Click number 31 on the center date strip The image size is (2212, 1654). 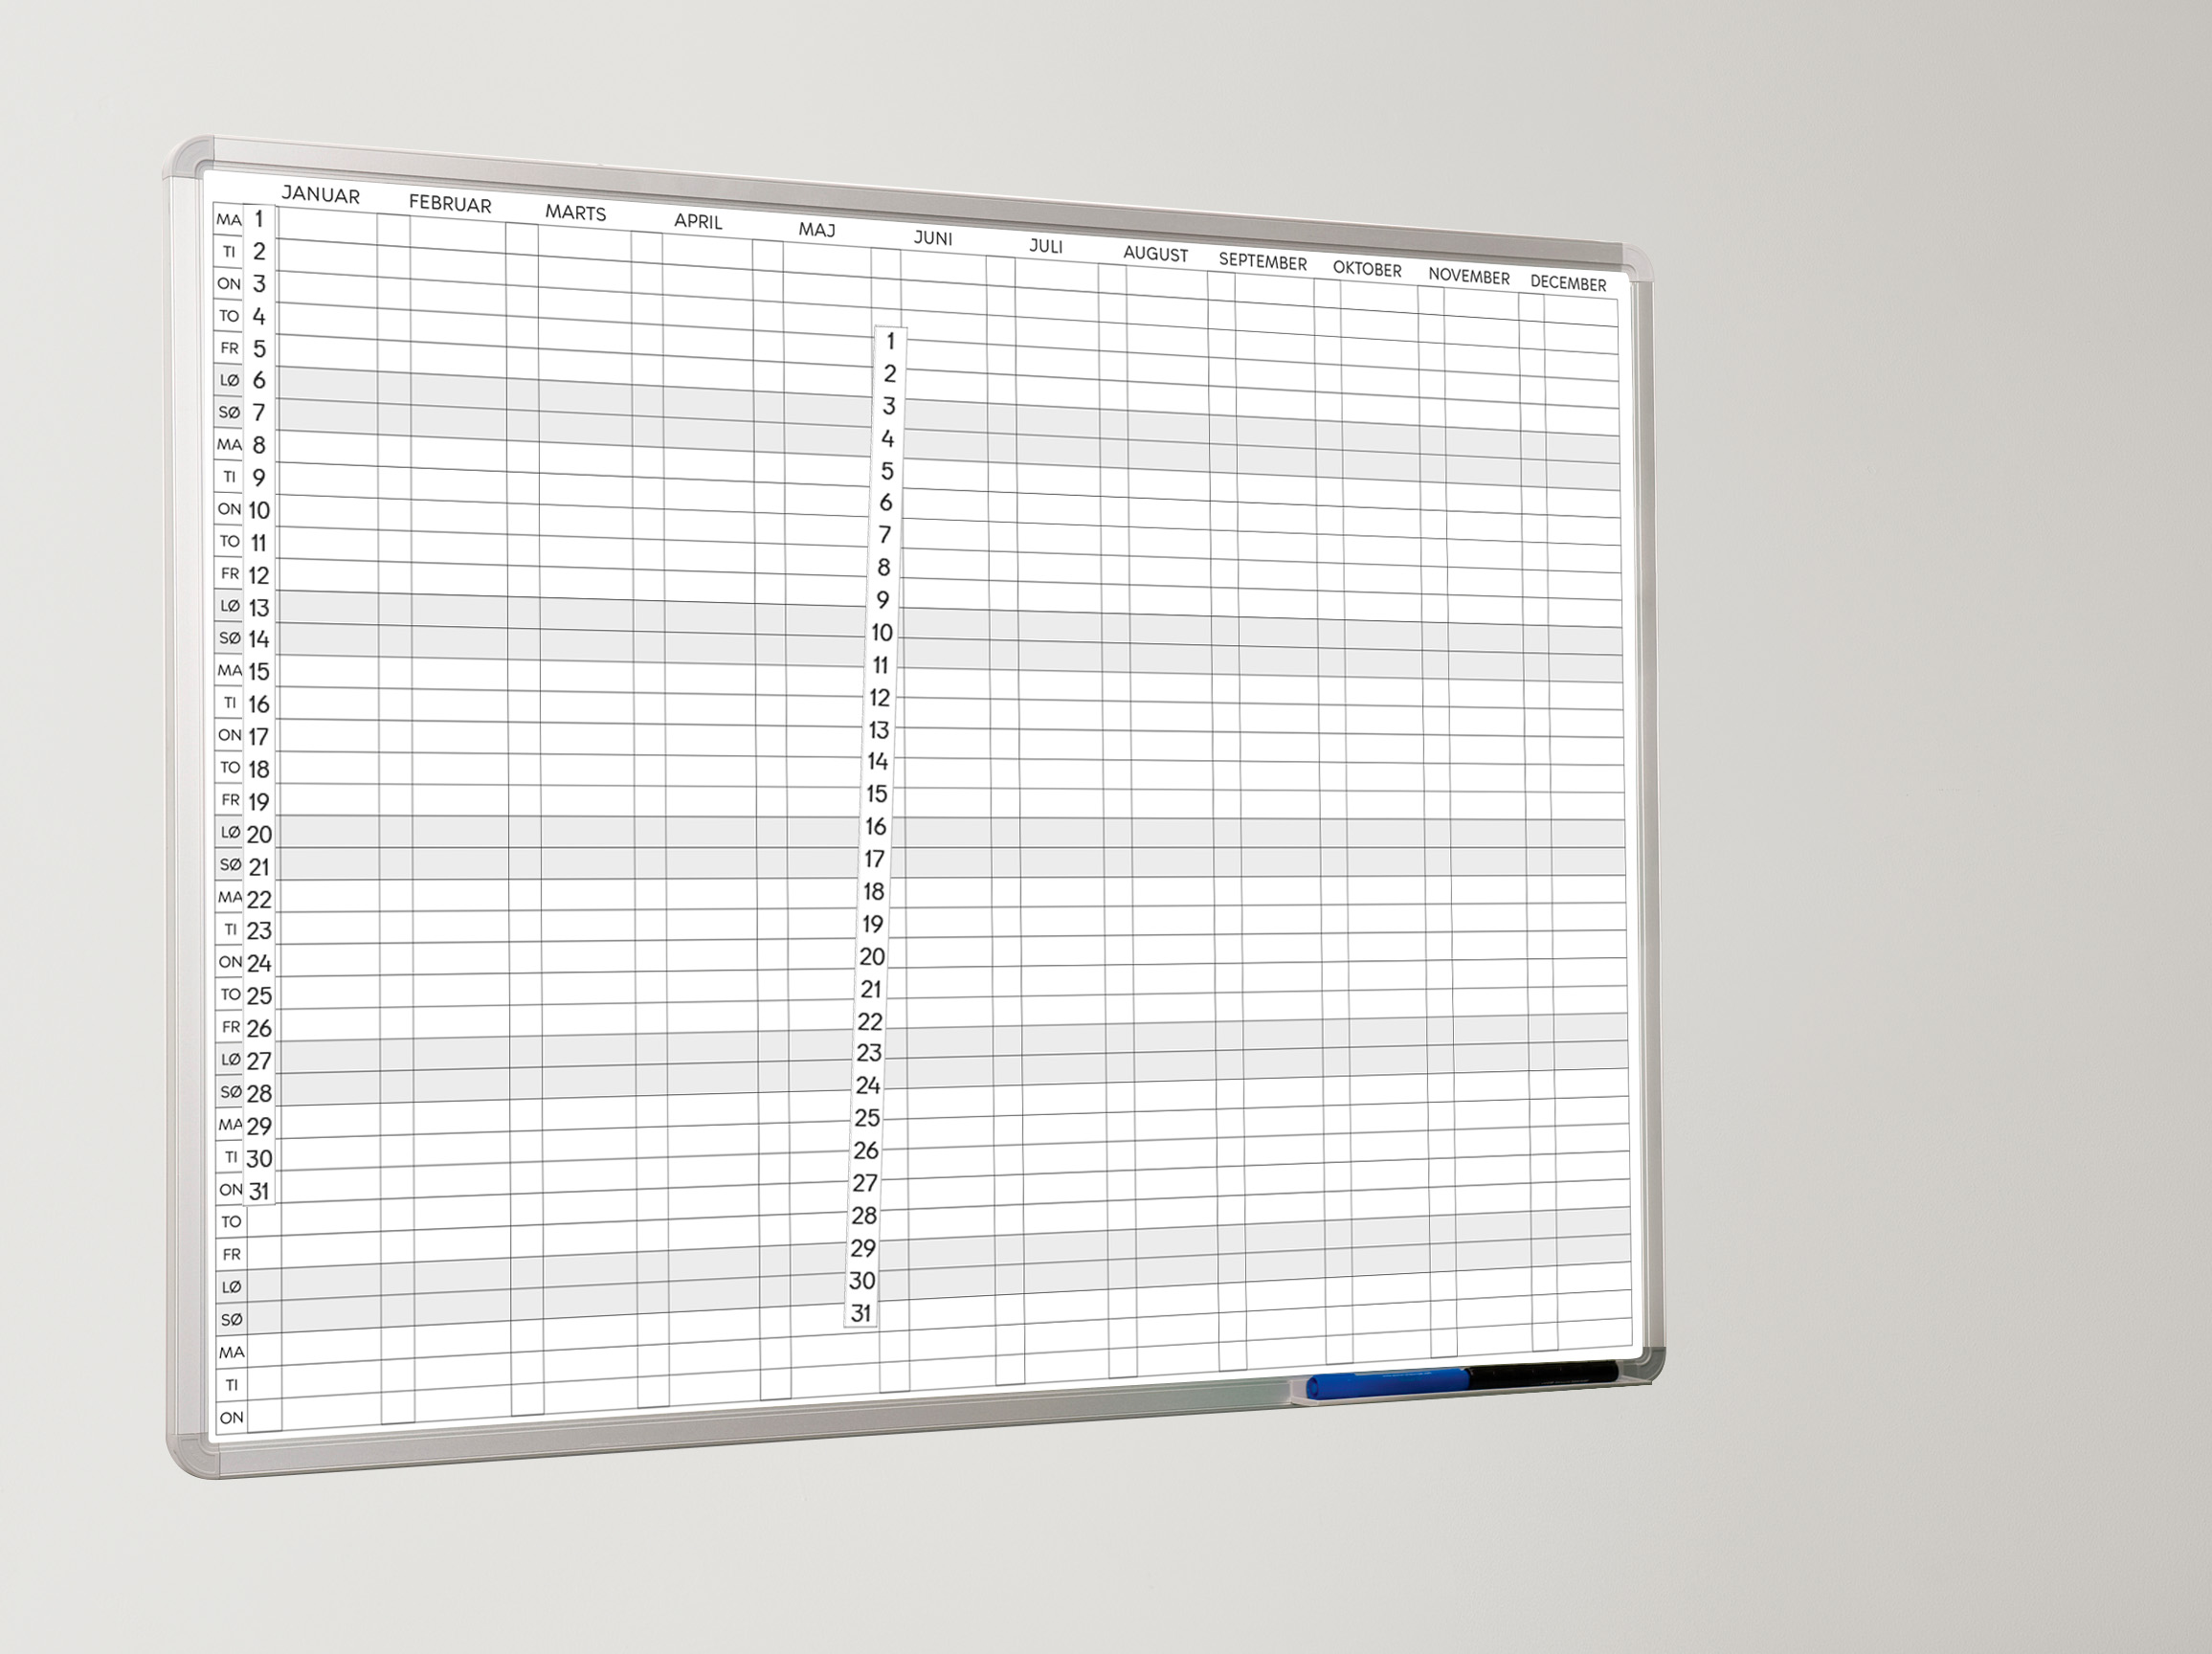[861, 1313]
